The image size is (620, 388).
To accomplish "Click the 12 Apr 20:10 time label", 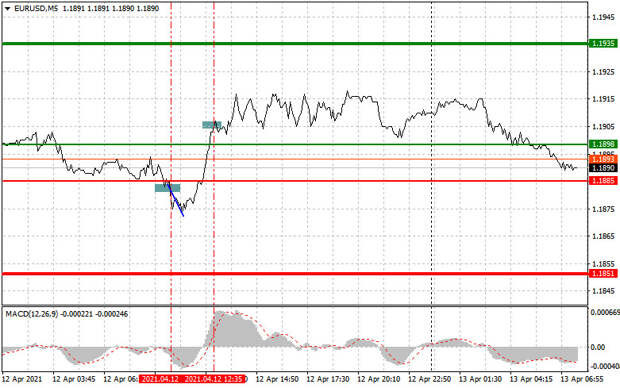I will point(378,379).
